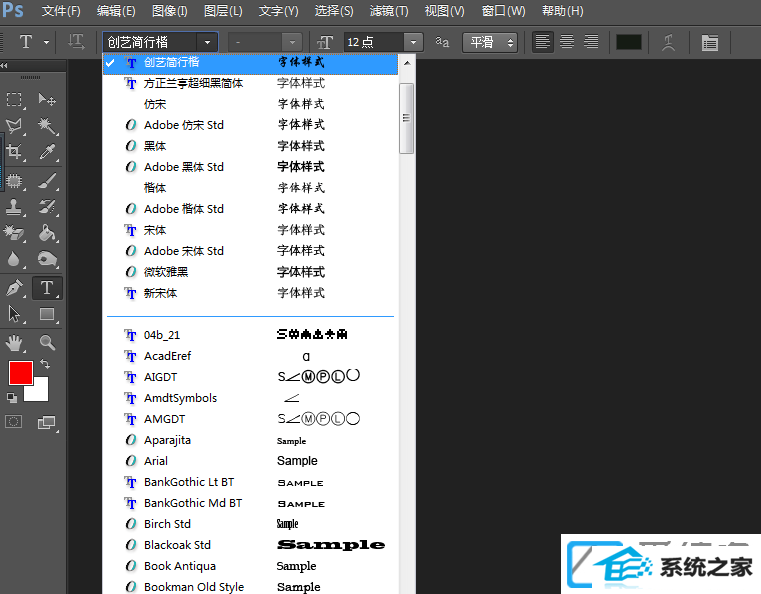Select the Clone Stamp tool
The width and height of the screenshot is (761, 594).
point(15,207)
